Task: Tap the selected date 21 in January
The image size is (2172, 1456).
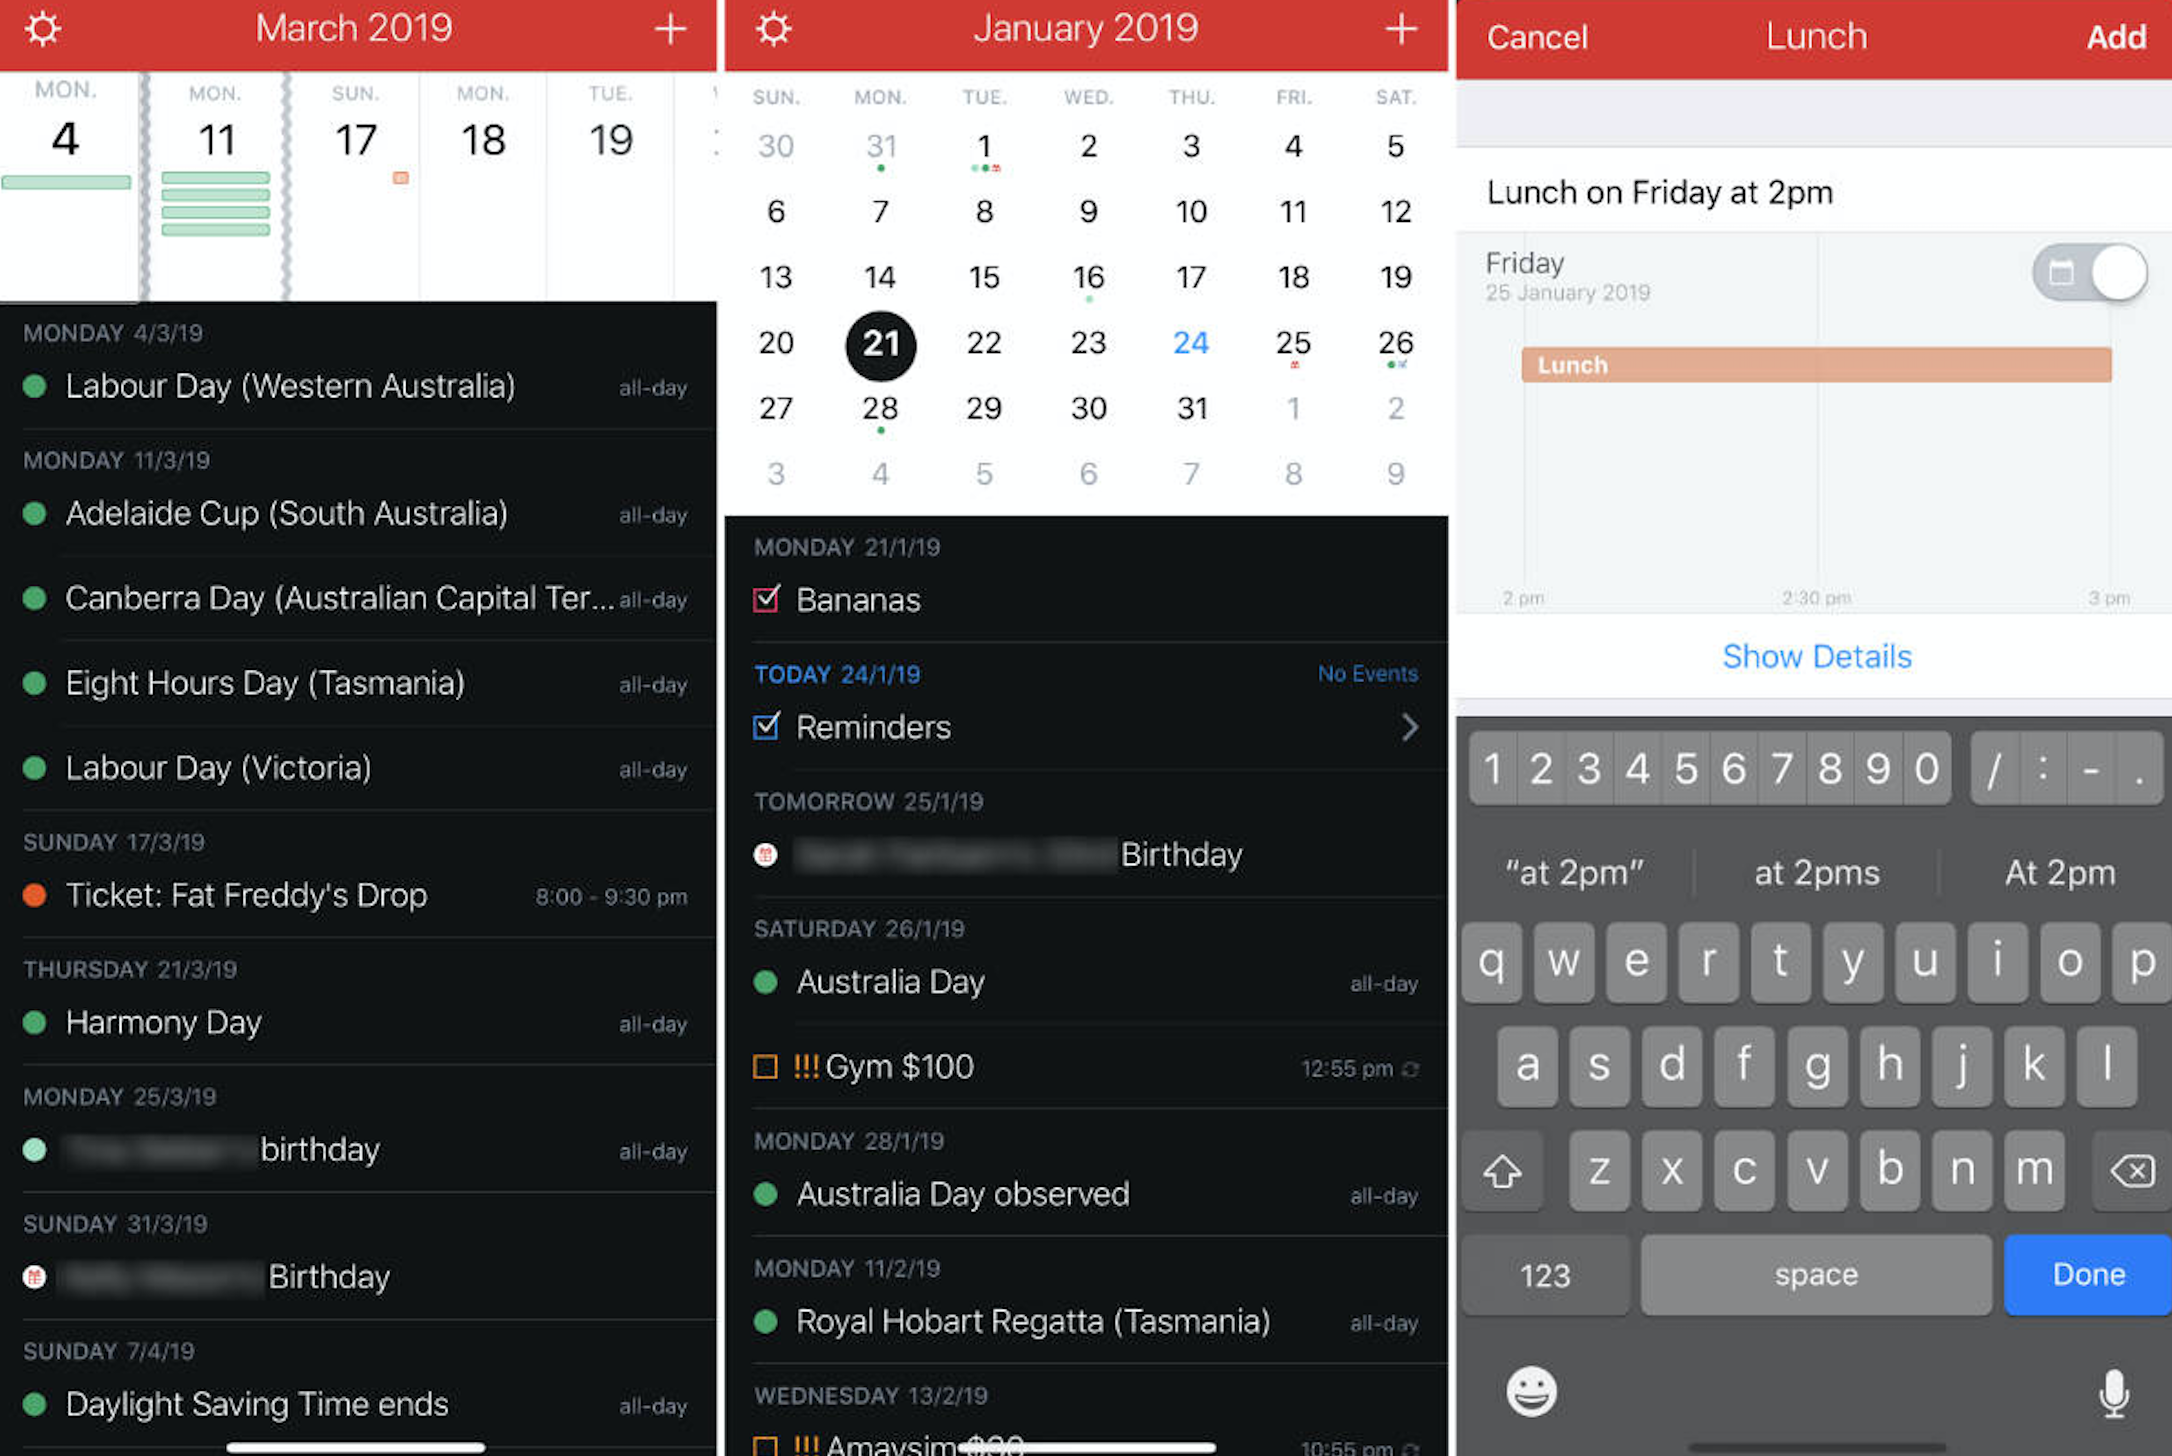Action: point(882,341)
